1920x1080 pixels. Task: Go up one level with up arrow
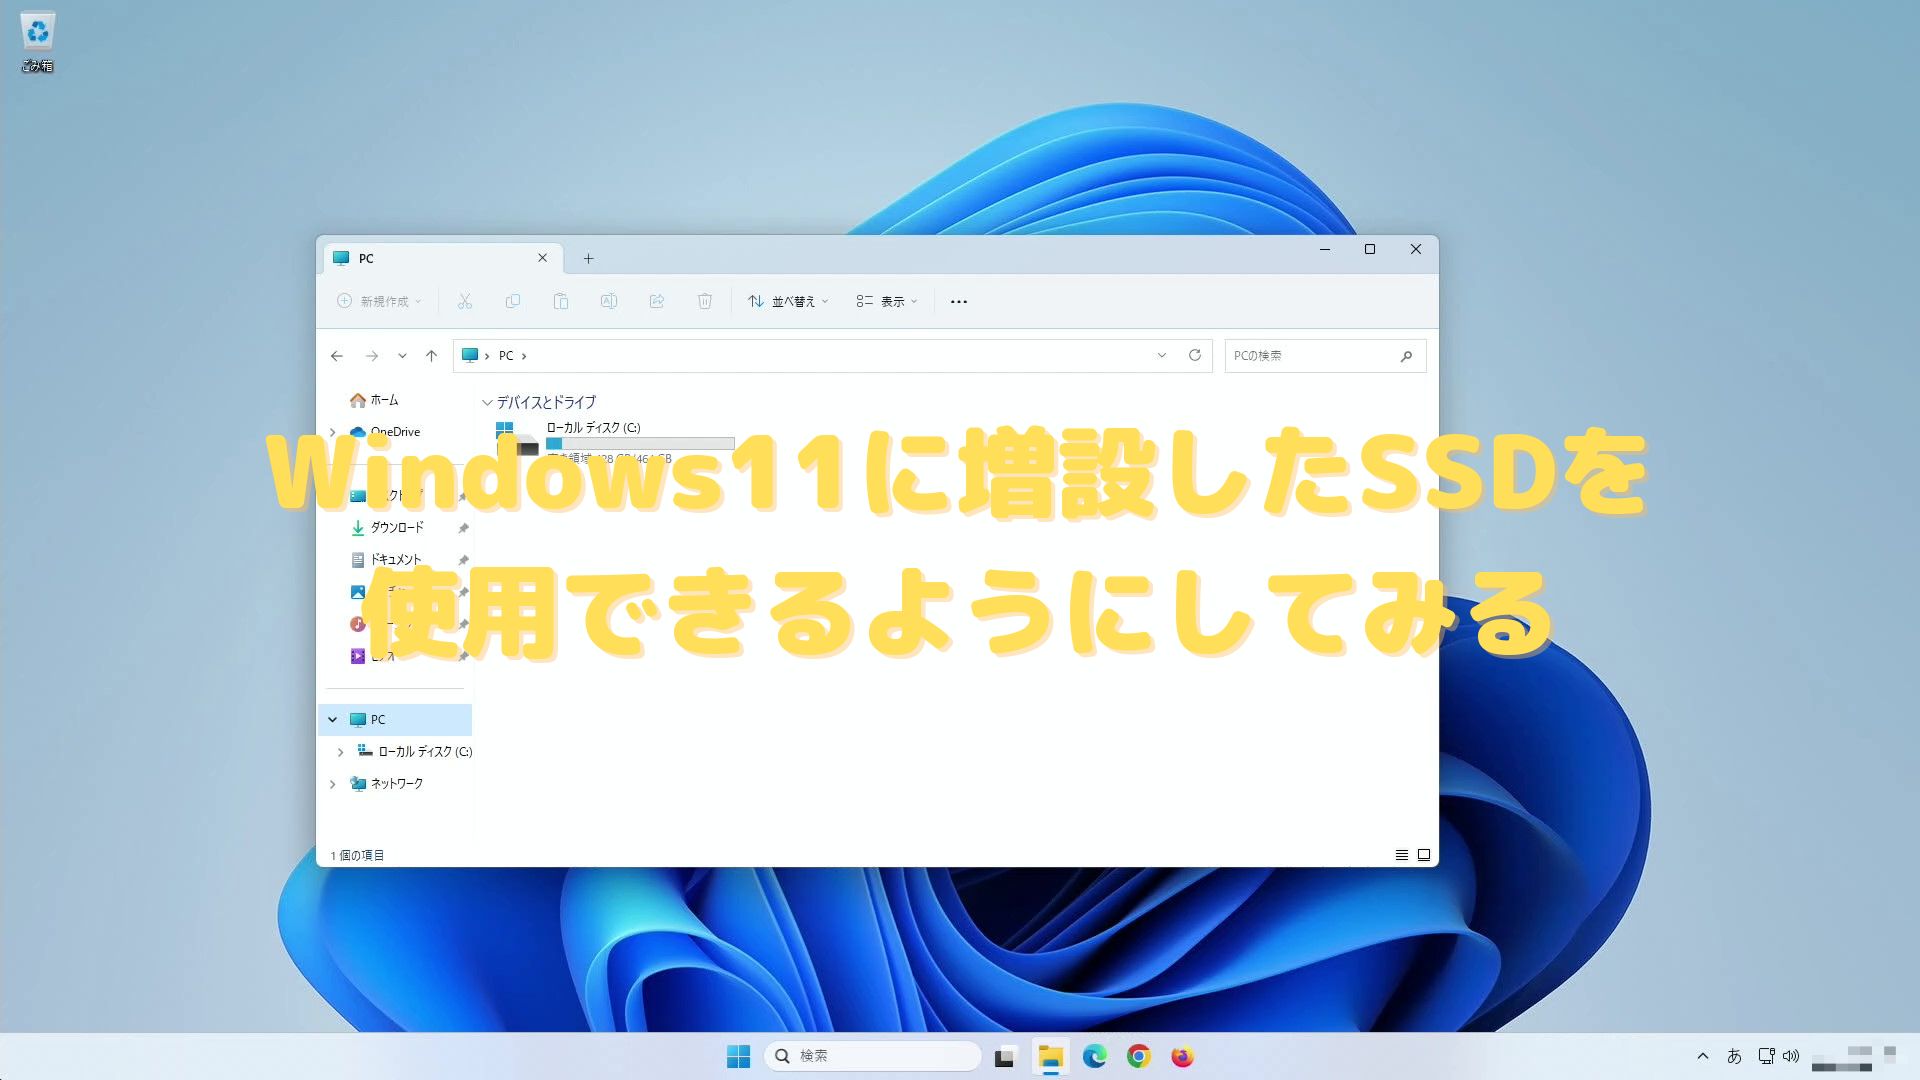tap(431, 356)
